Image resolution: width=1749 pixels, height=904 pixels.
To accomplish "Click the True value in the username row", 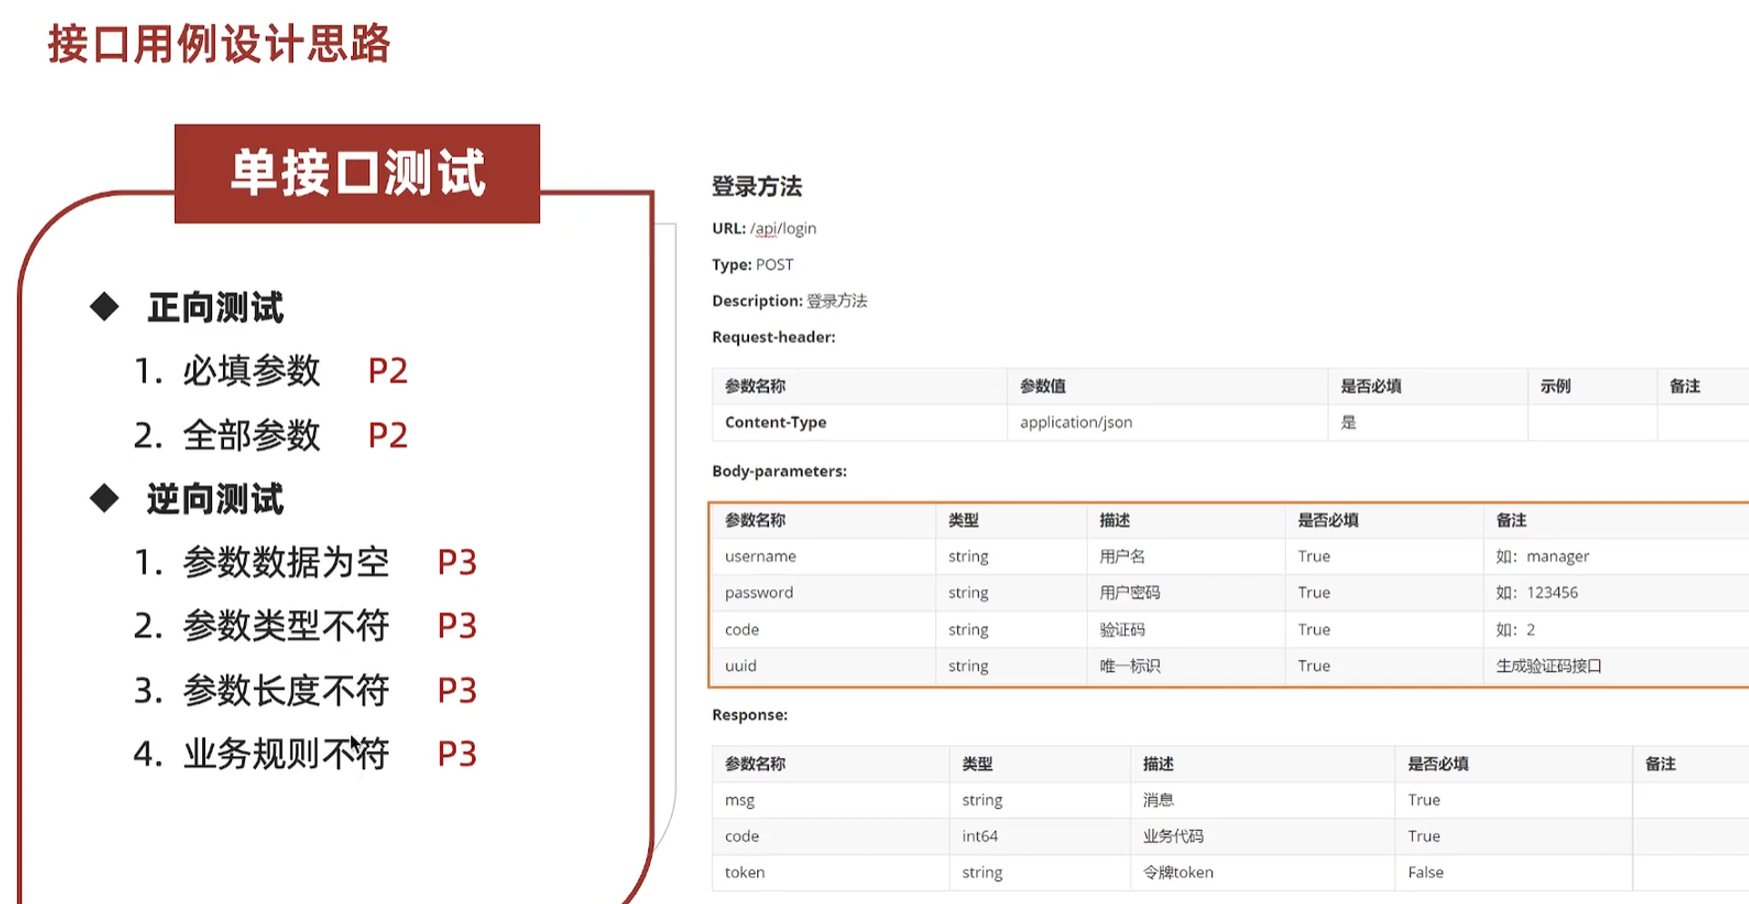I will (x=1313, y=556).
